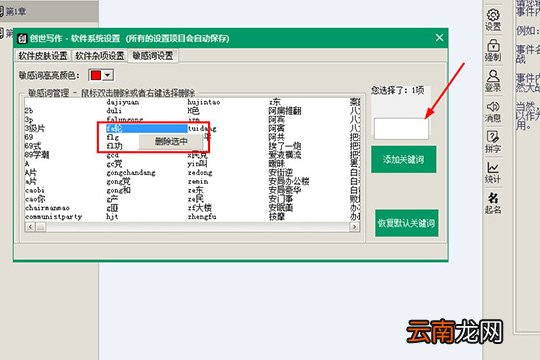Open the 登录 user icon

click(x=493, y=81)
